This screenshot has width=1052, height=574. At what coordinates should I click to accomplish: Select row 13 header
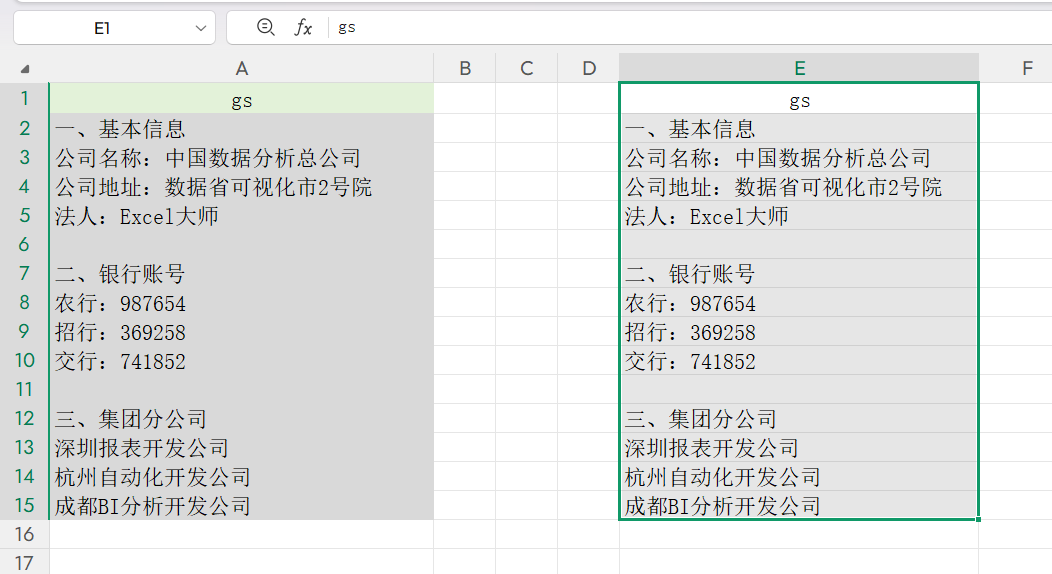tap(24, 447)
